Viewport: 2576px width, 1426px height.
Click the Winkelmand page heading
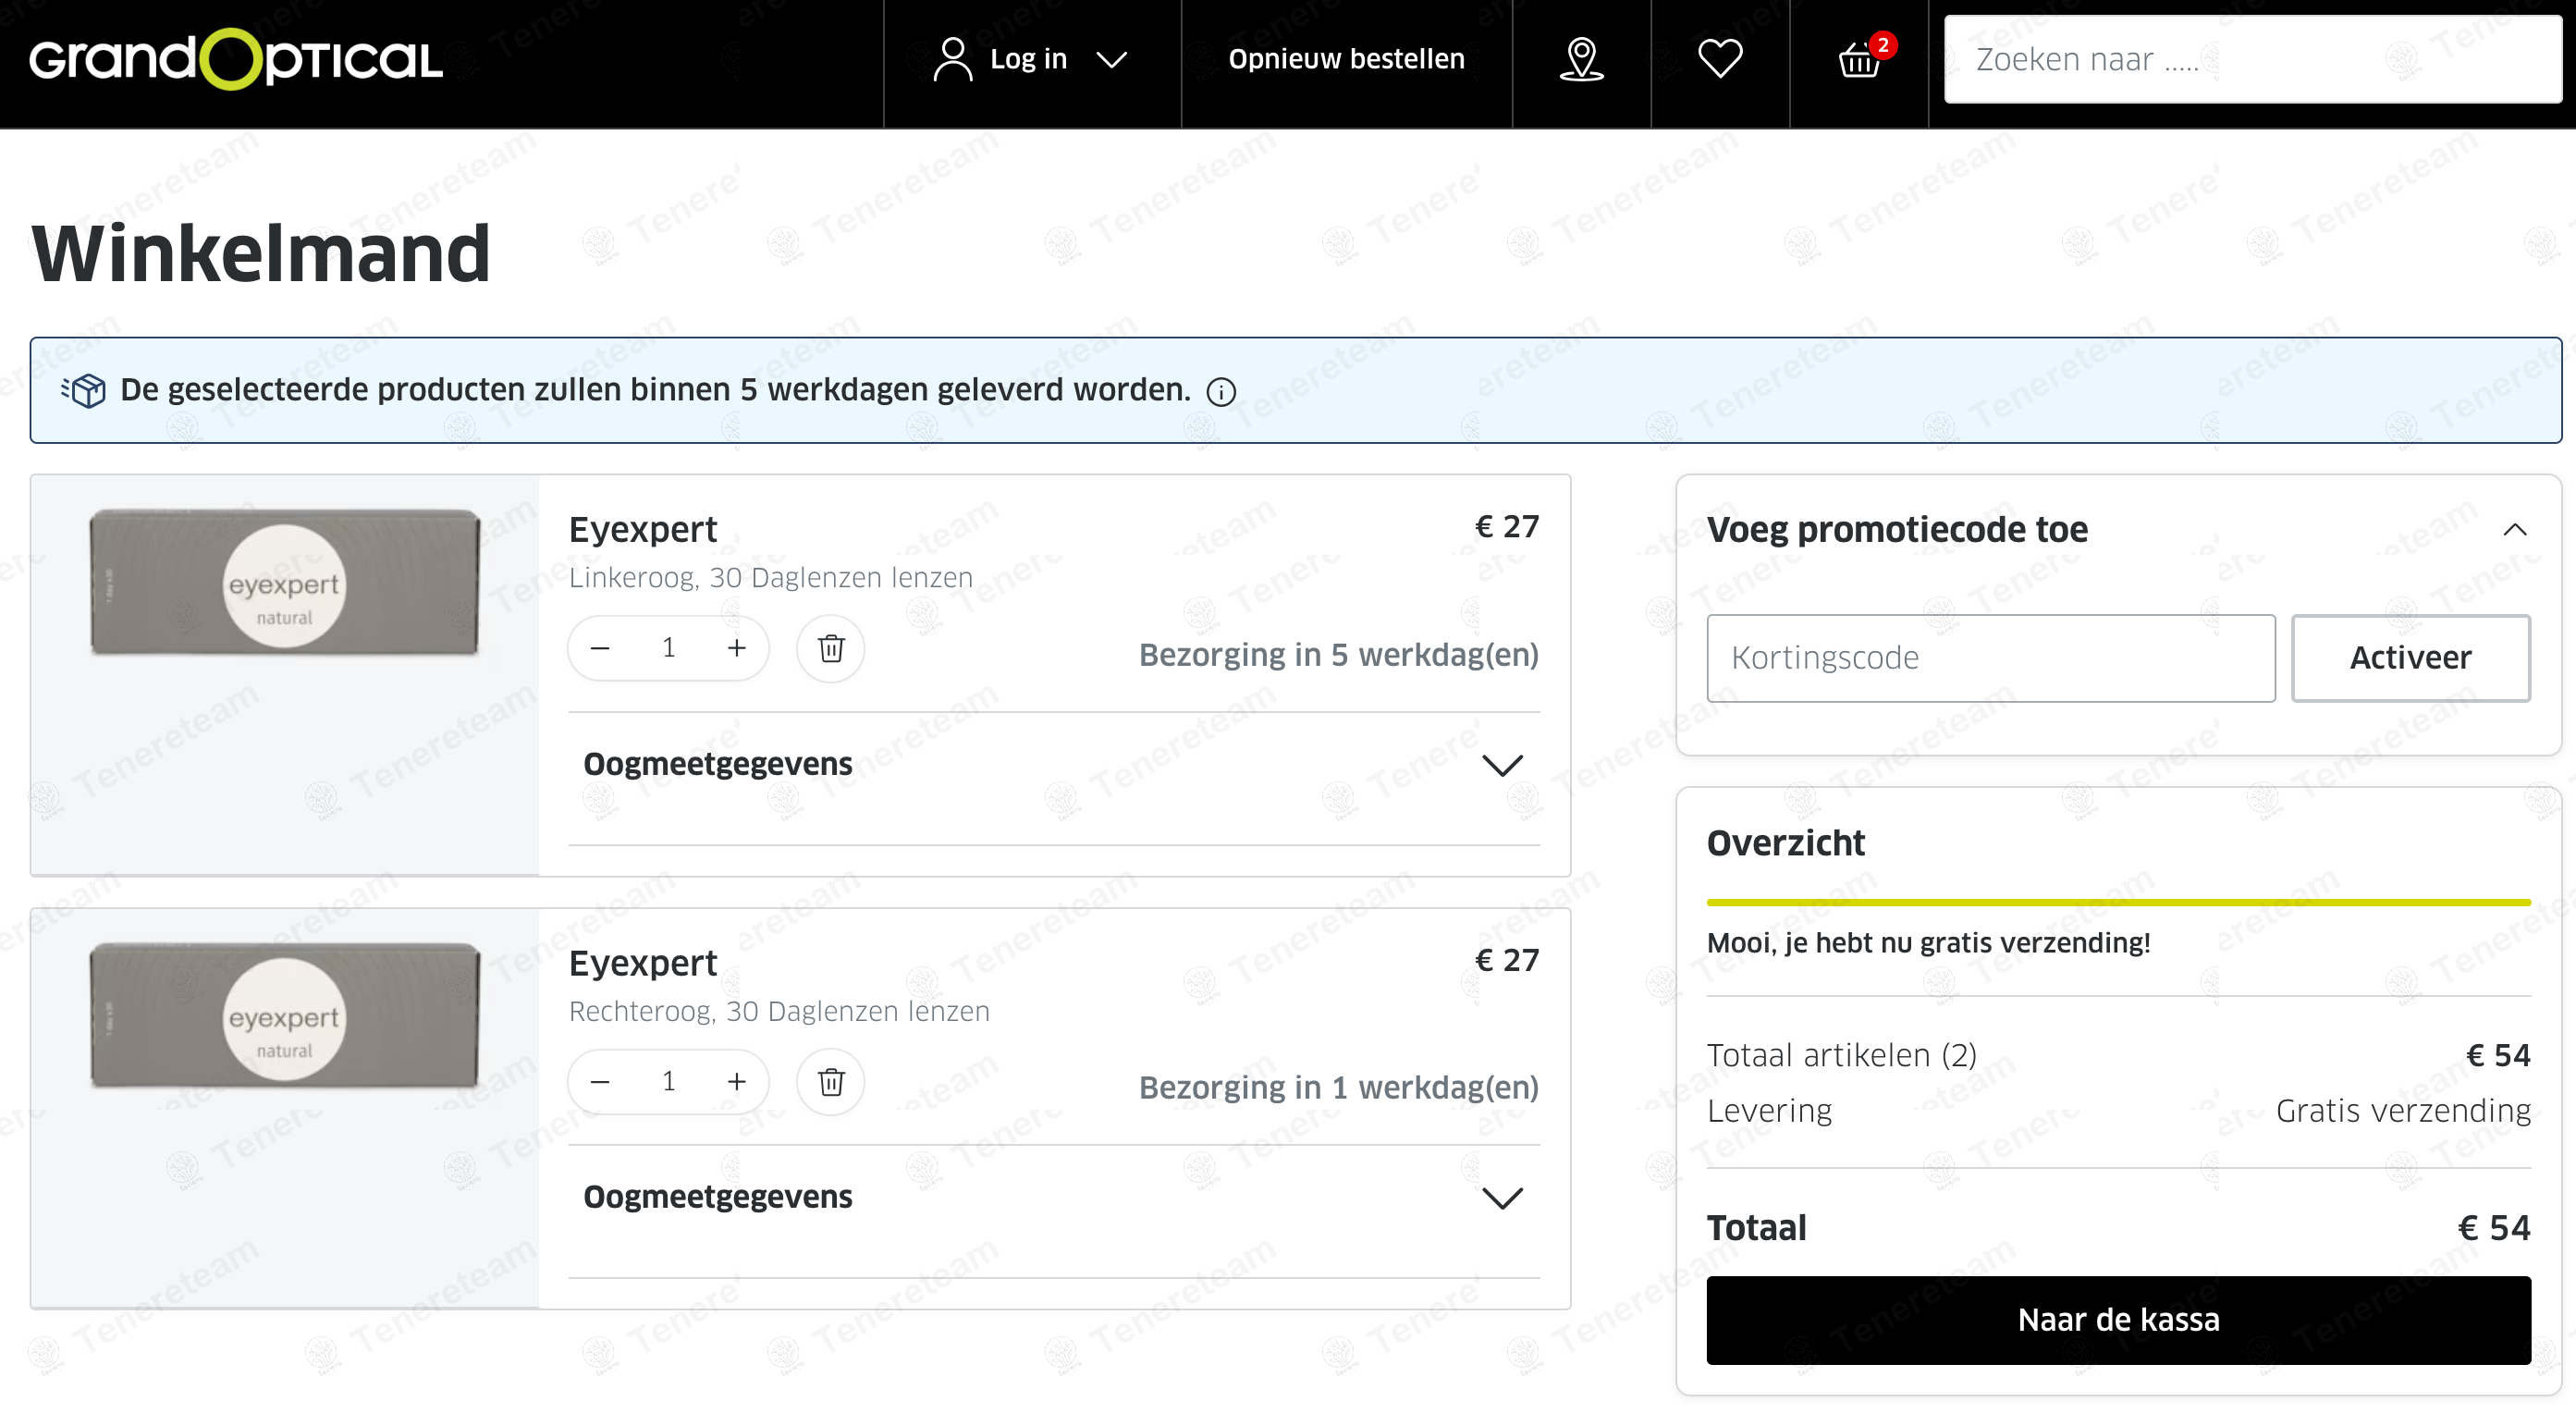(x=261, y=254)
